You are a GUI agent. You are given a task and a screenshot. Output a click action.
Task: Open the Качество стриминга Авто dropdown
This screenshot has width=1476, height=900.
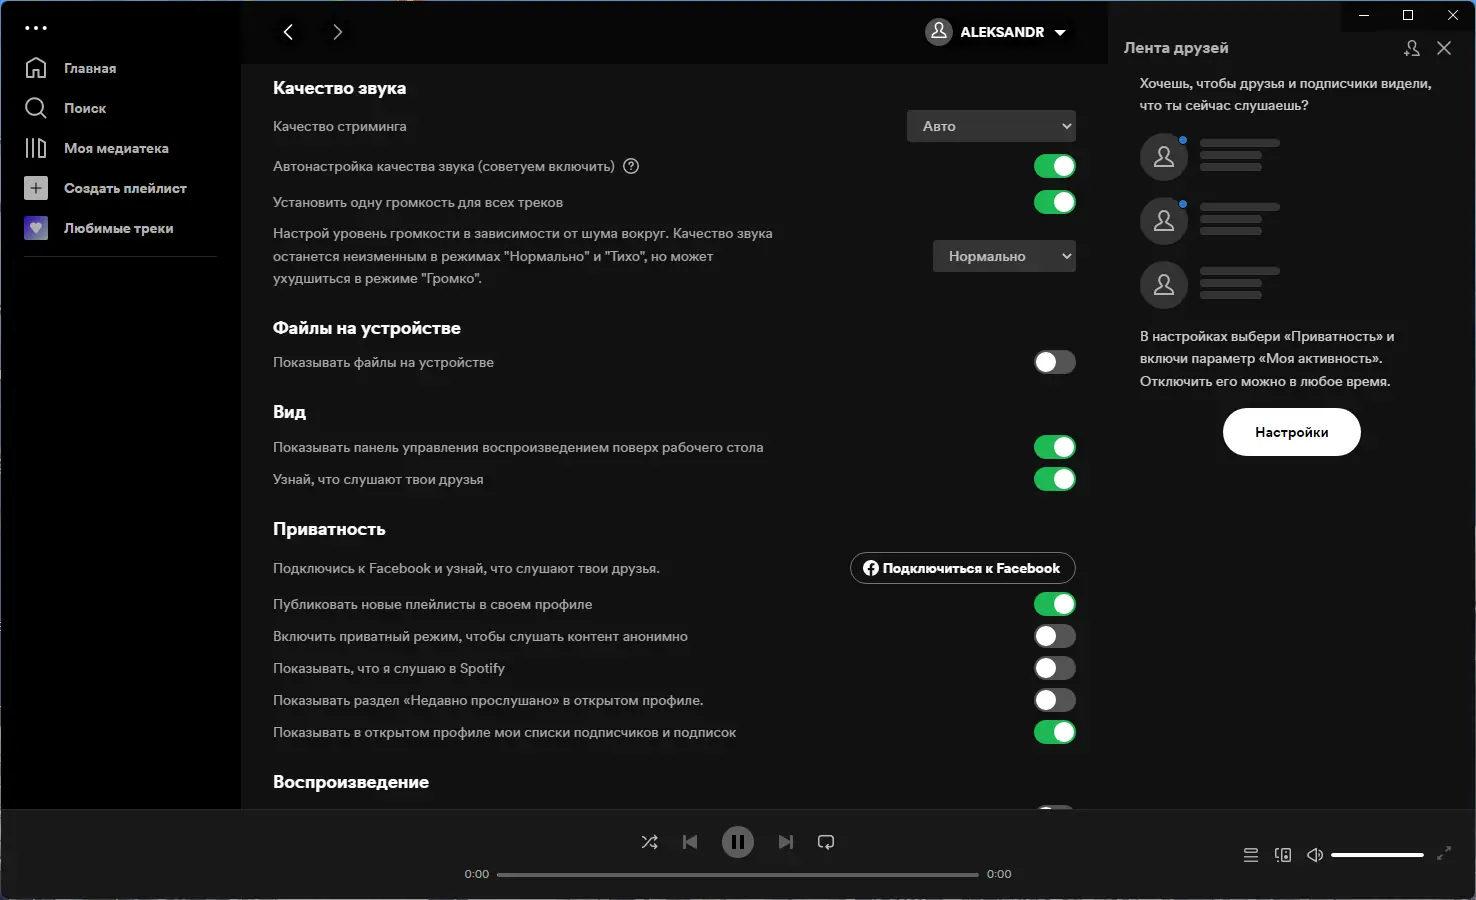pyautogui.click(x=991, y=126)
